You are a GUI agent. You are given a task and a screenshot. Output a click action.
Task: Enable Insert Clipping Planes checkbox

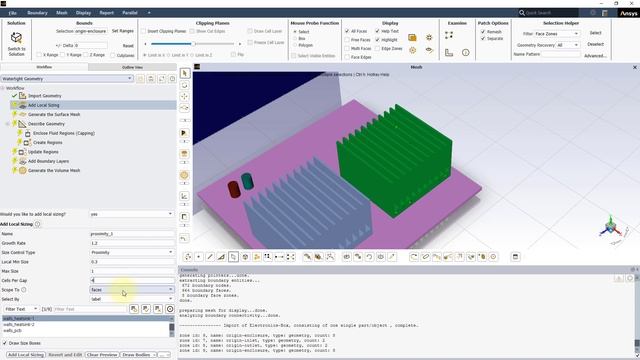point(143,31)
